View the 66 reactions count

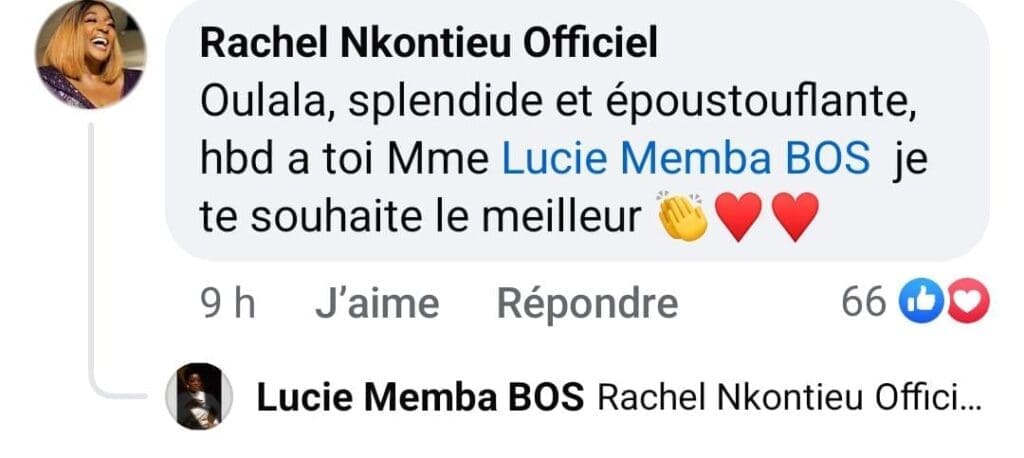pos(863,302)
